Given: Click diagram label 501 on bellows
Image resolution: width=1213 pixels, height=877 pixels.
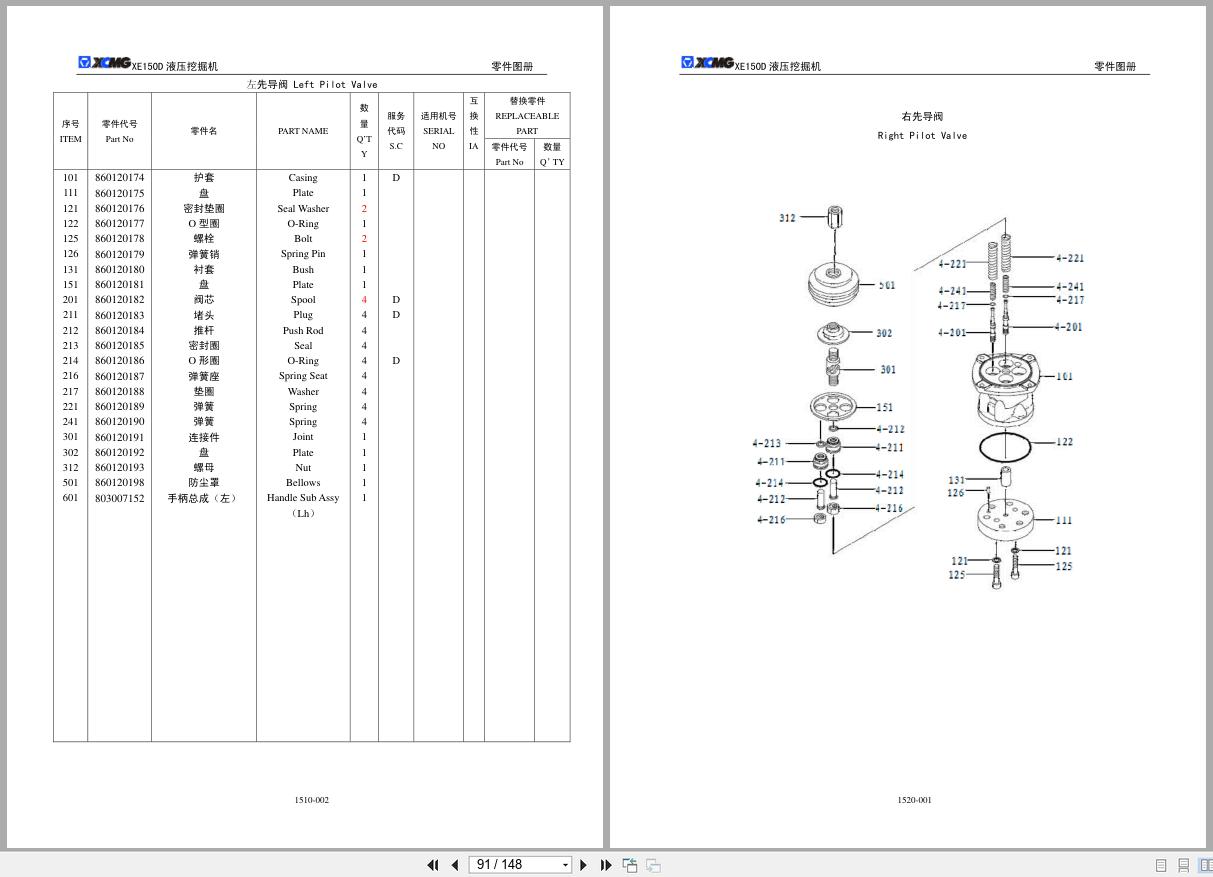Looking at the screenshot, I should coord(887,286).
